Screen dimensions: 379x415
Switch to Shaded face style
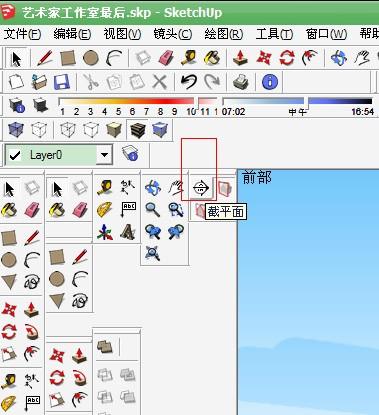click(114, 129)
